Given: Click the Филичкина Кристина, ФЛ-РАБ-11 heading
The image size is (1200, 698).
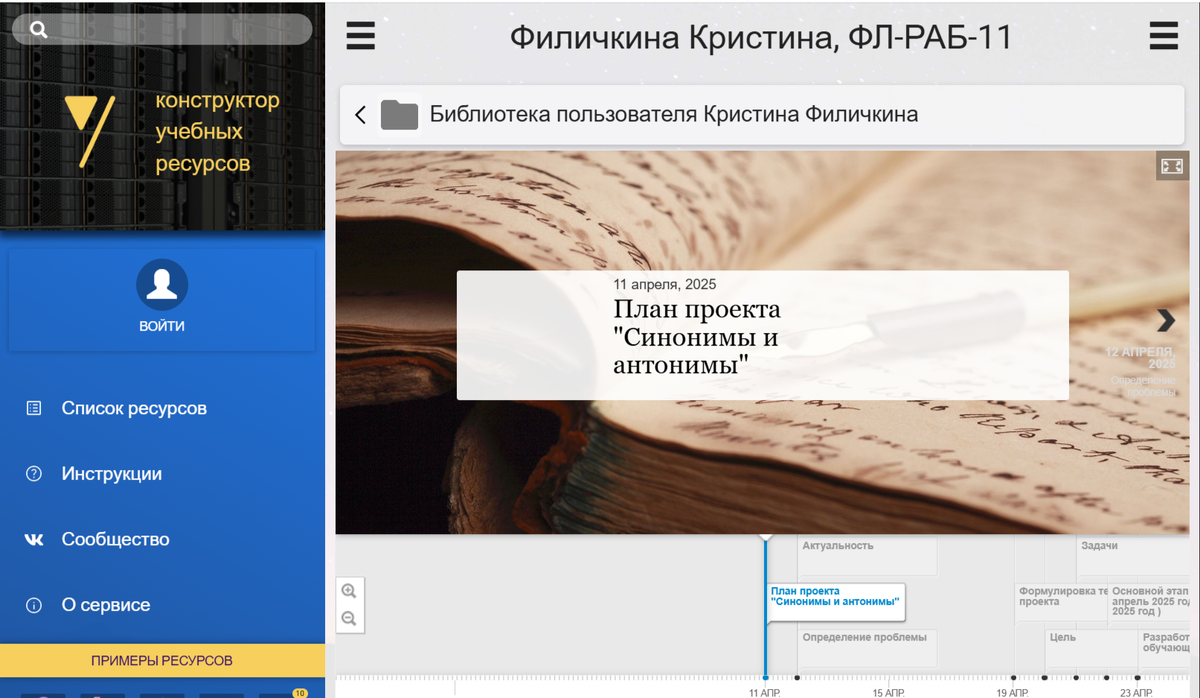Looking at the screenshot, I should [x=761, y=38].
